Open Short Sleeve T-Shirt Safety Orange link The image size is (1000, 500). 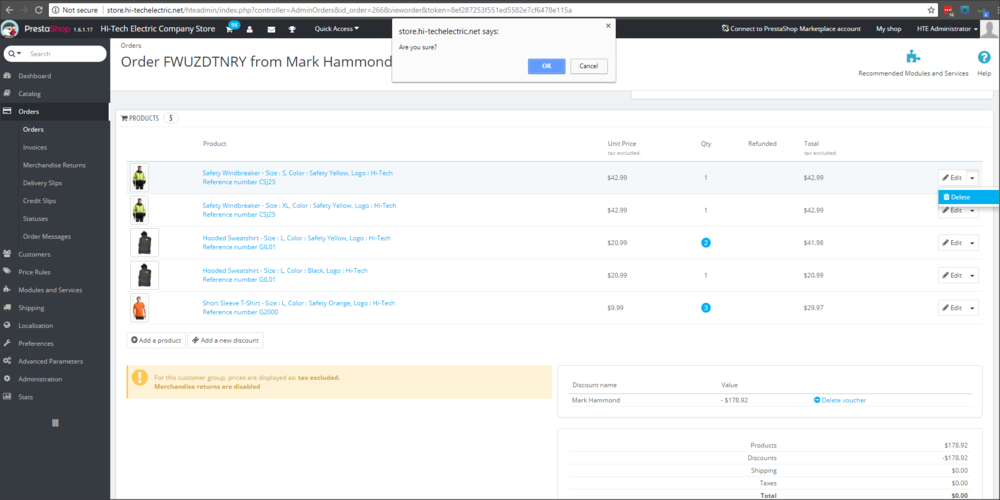[298, 303]
